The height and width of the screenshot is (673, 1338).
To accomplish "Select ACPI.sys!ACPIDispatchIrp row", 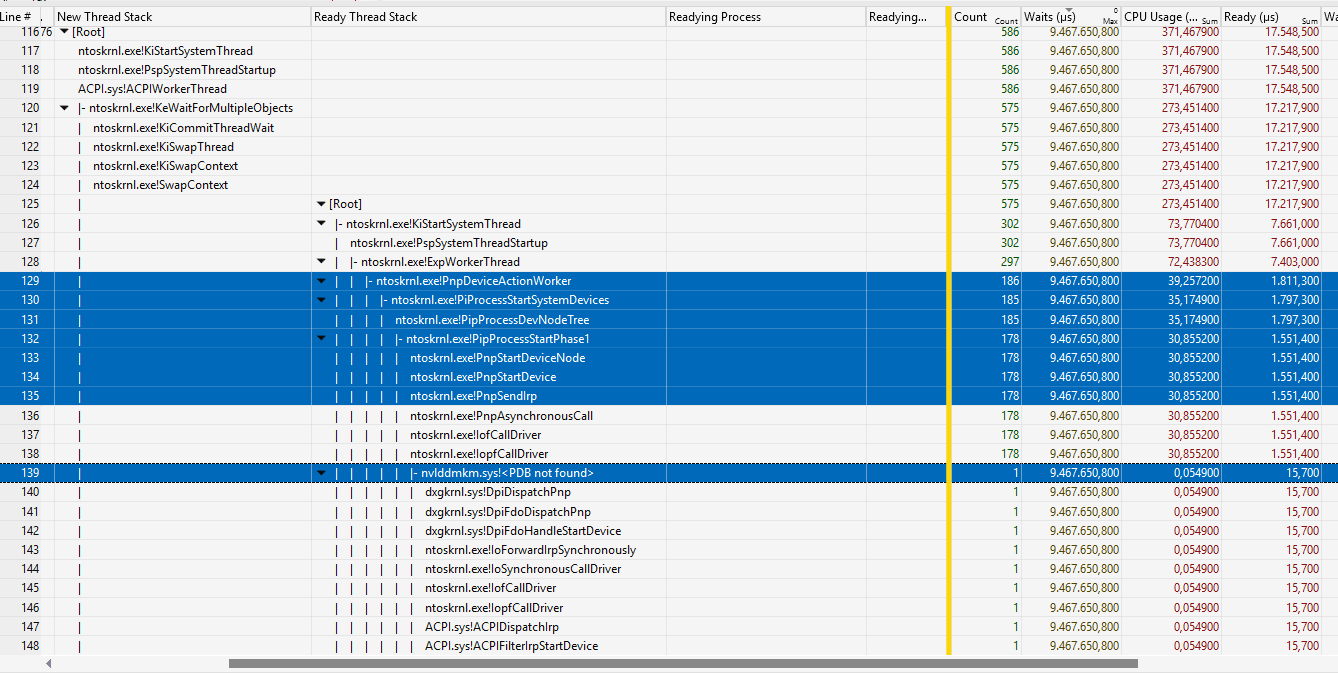I will click(x=492, y=627).
